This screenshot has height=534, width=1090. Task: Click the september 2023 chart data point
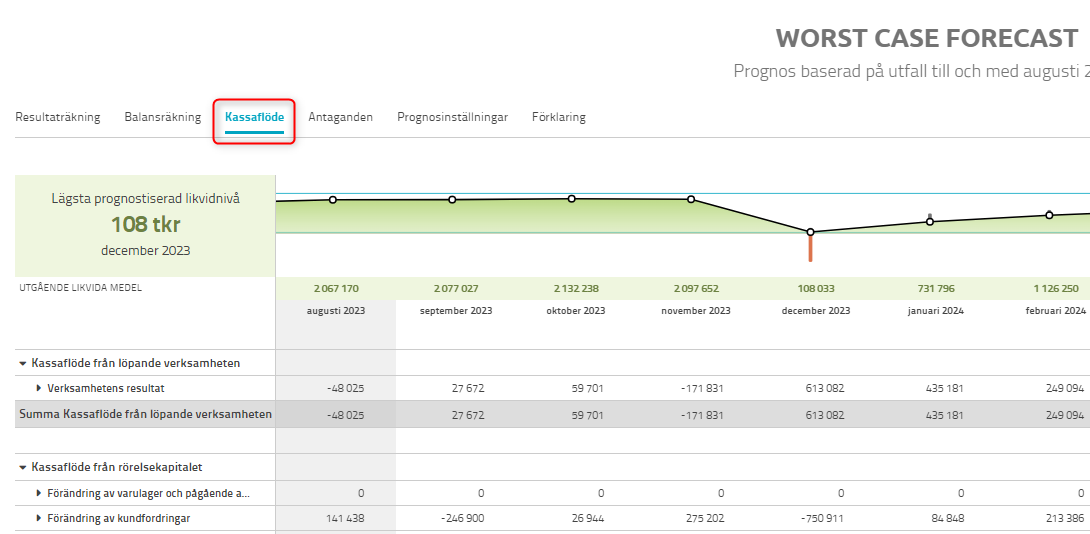(x=452, y=200)
